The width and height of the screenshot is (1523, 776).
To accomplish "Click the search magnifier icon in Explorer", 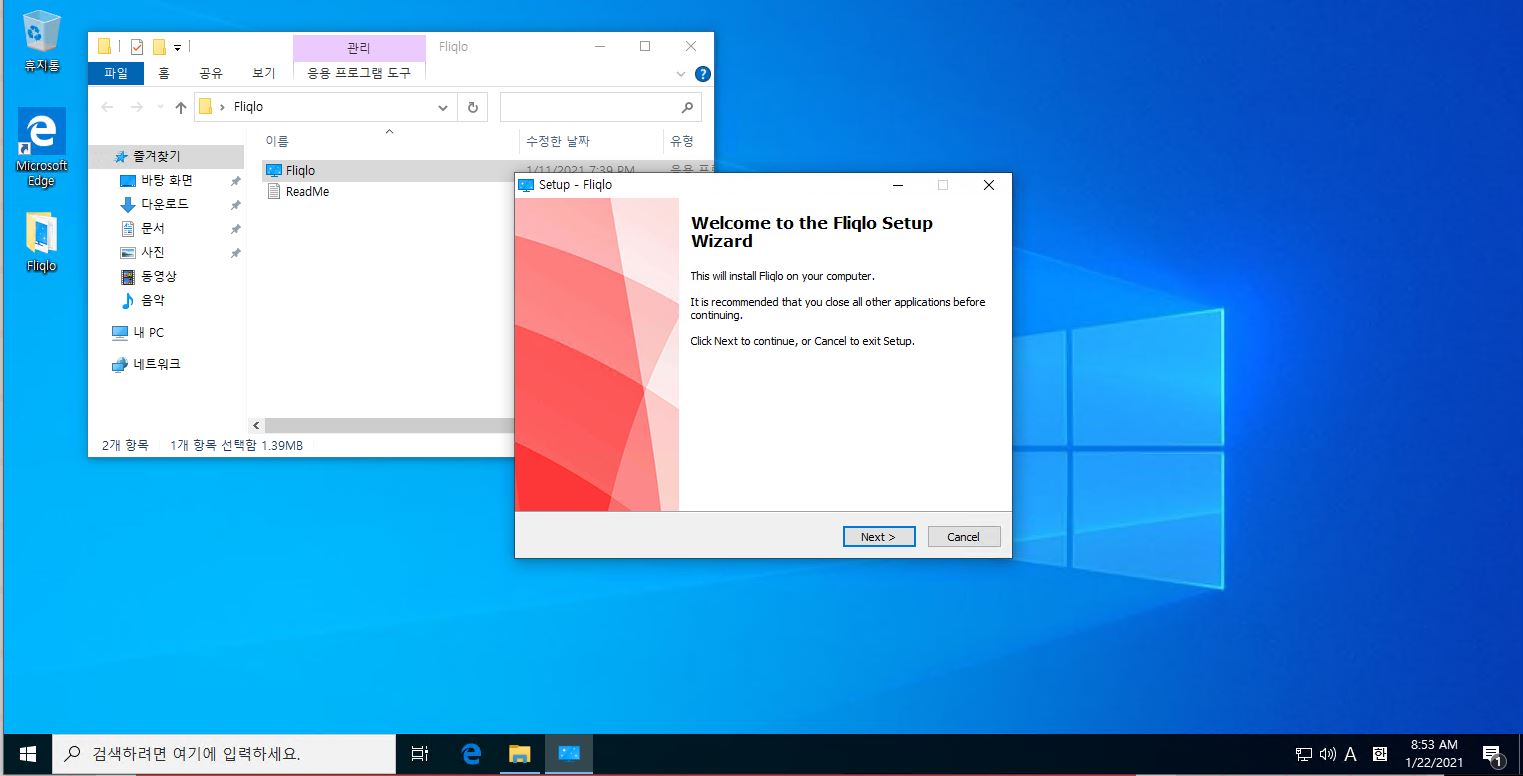I will point(687,107).
